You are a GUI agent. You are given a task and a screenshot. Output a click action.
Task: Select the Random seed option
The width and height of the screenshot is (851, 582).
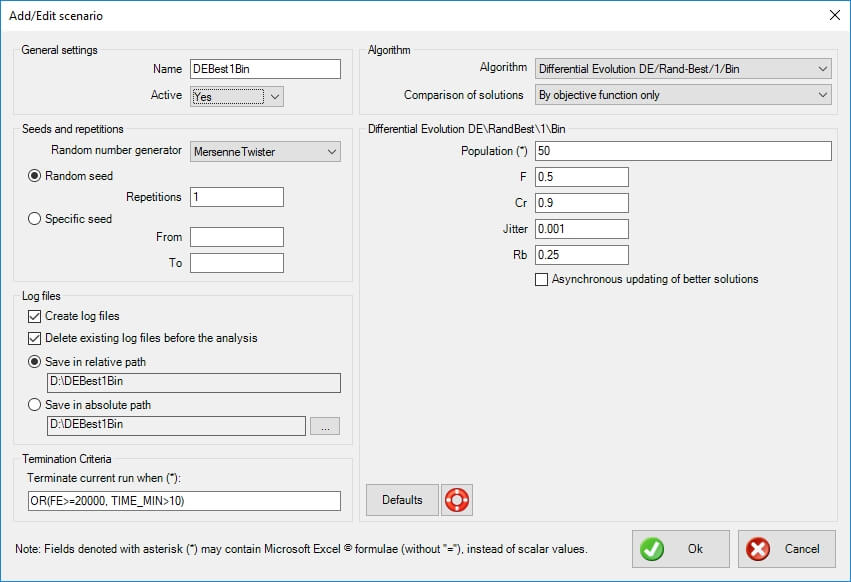(35, 176)
